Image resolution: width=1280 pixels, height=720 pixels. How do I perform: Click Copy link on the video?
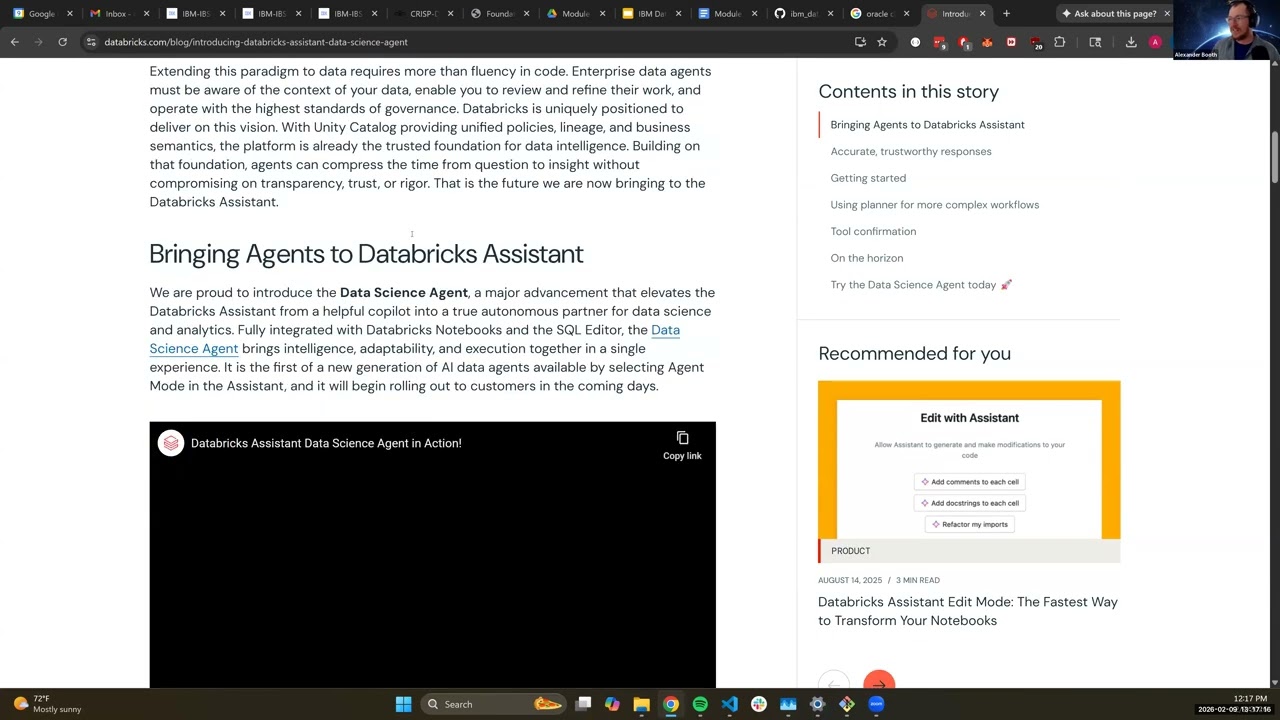(x=682, y=446)
